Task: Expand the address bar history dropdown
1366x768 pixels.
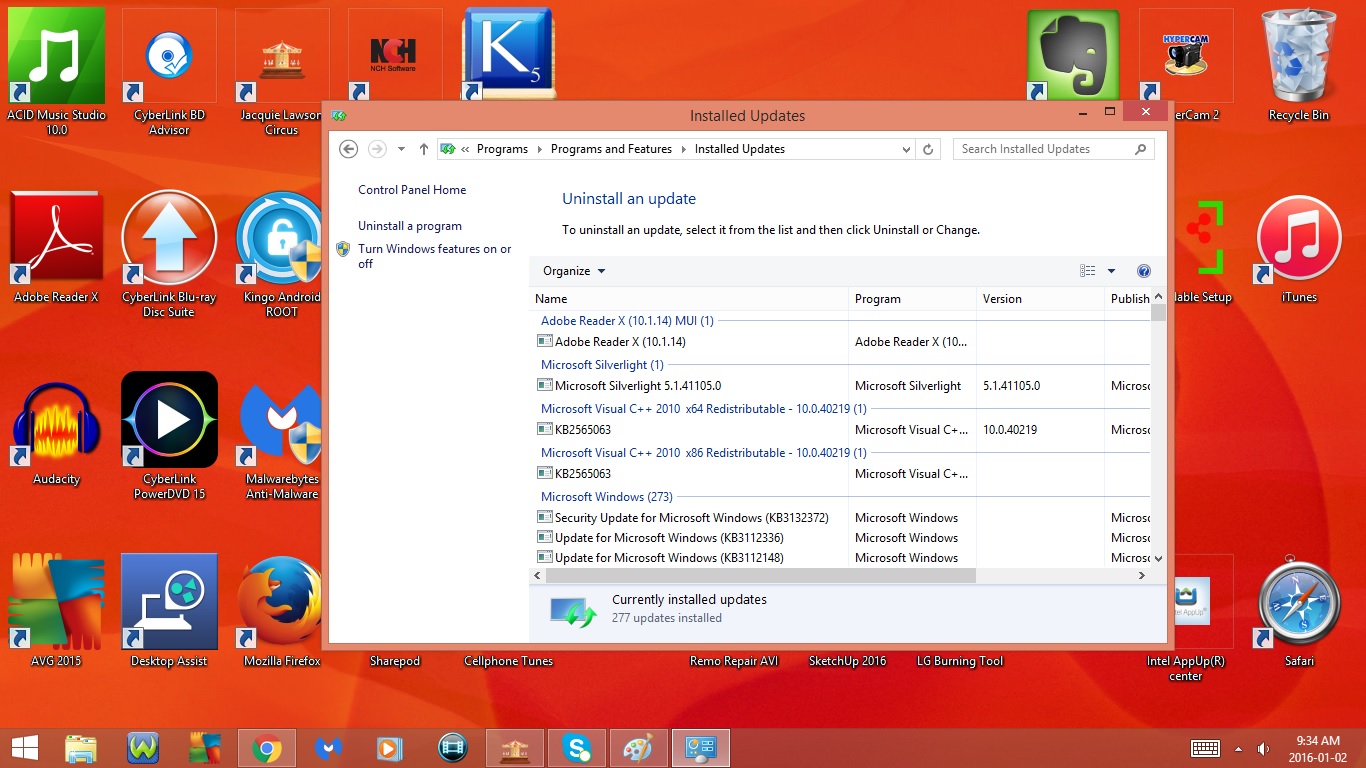Action: click(907, 149)
